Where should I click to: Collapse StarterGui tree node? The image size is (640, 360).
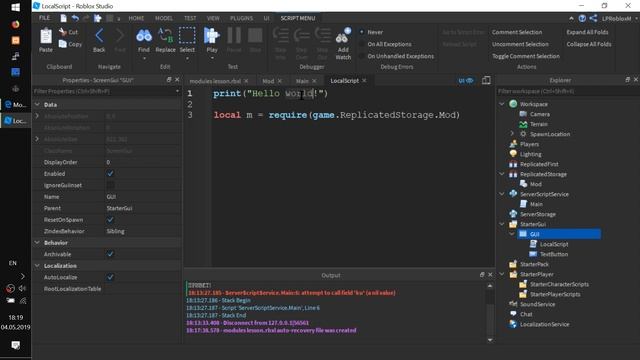tap(502, 224)
